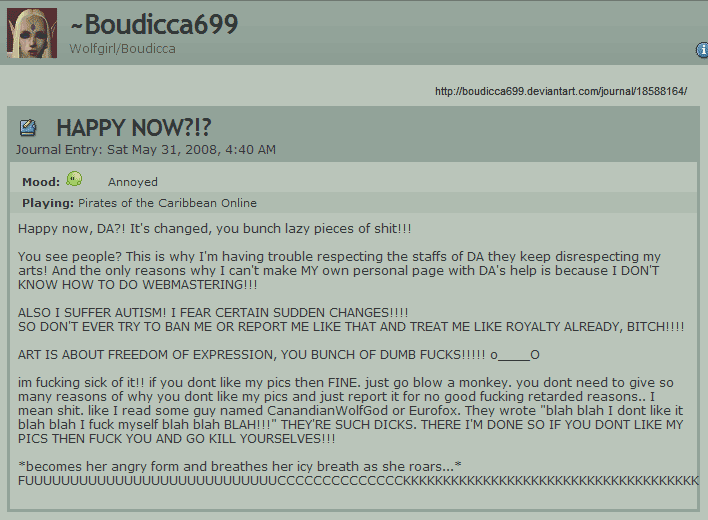Click the first paragraph 'Happy now, DA?!'

click(214, 229)
